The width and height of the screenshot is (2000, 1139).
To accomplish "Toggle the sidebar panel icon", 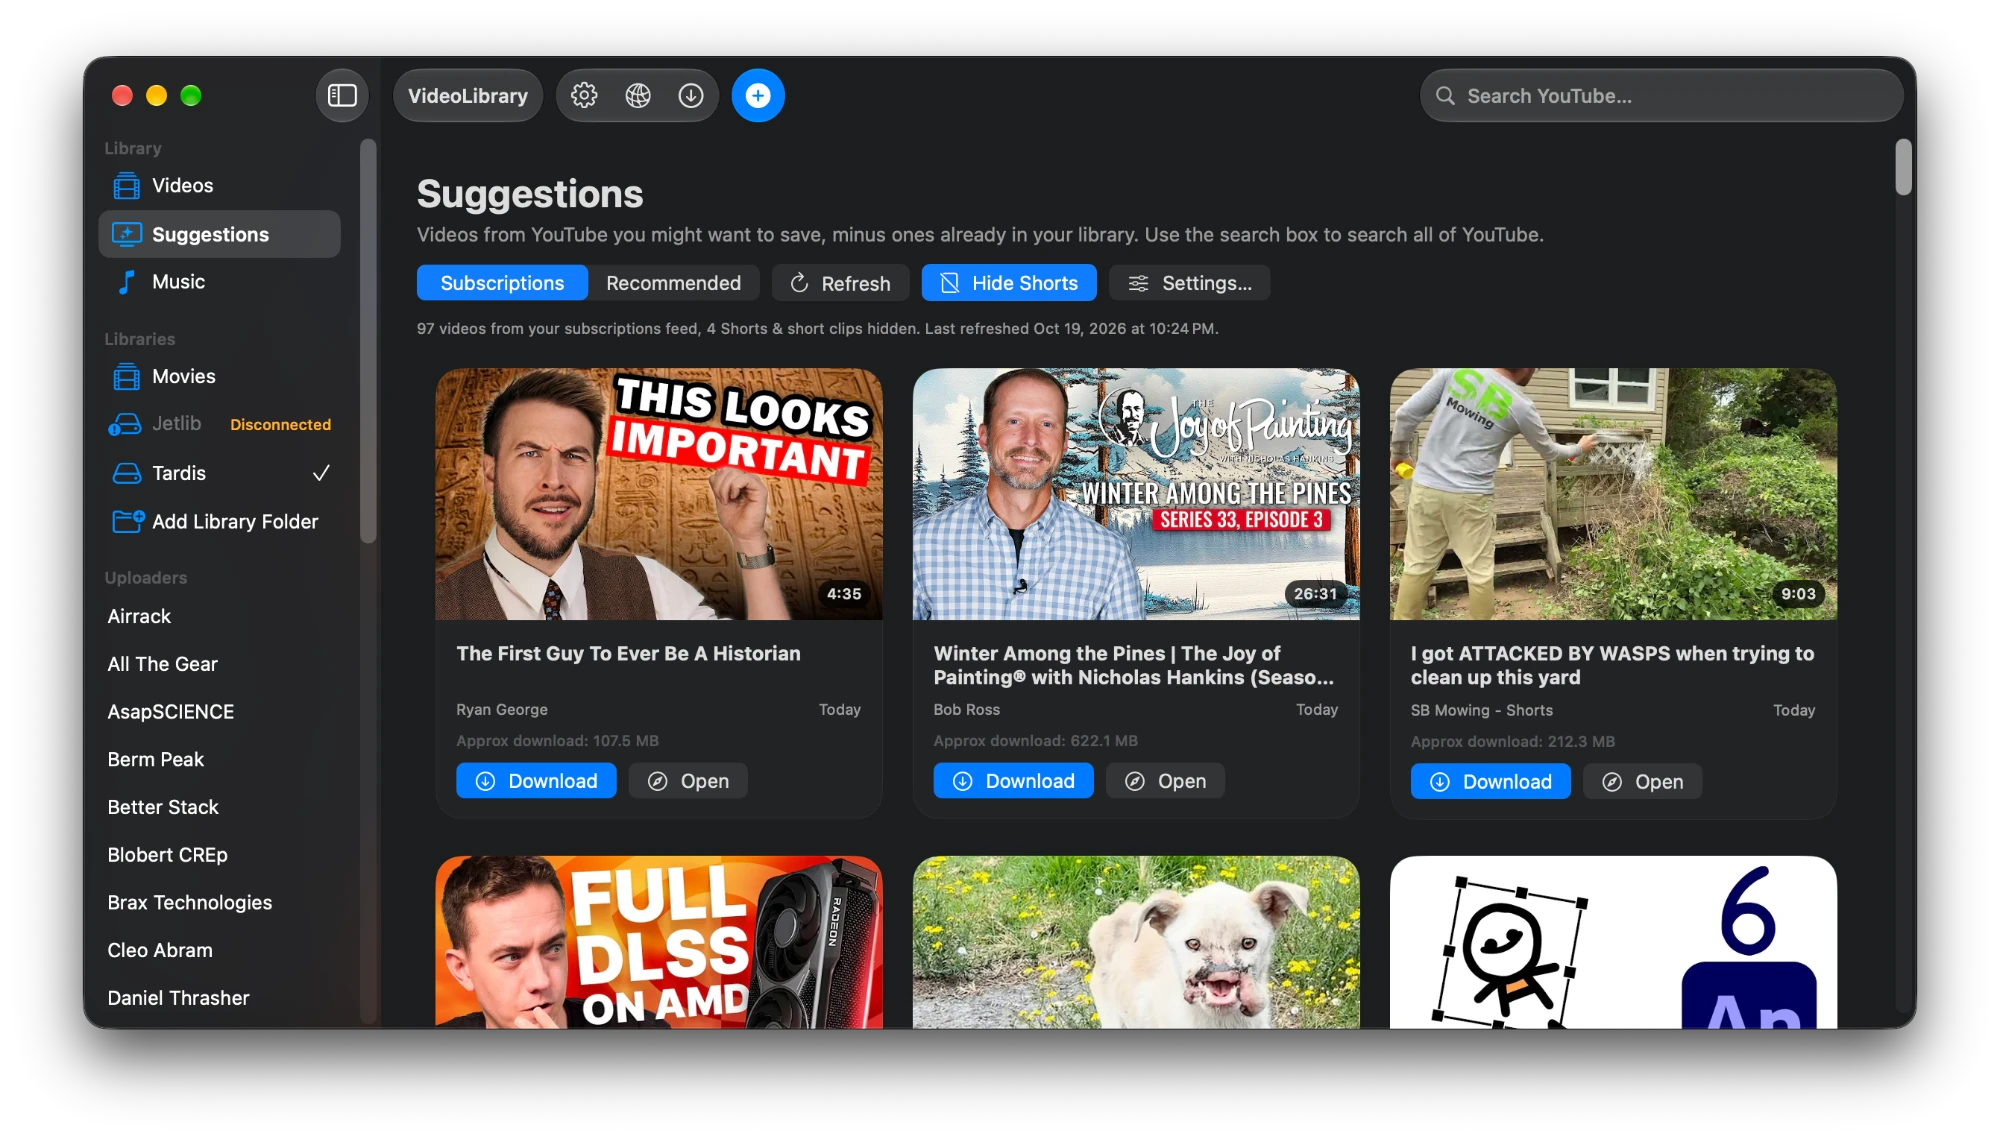I will [x=342, y=95].
